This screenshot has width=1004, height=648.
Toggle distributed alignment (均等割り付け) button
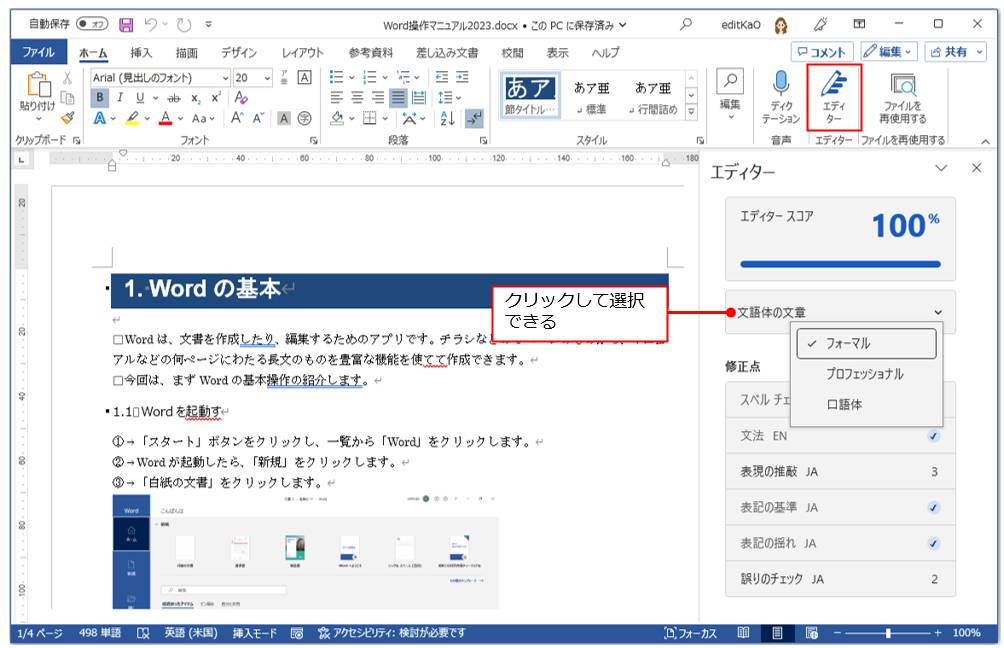[419, 98]
